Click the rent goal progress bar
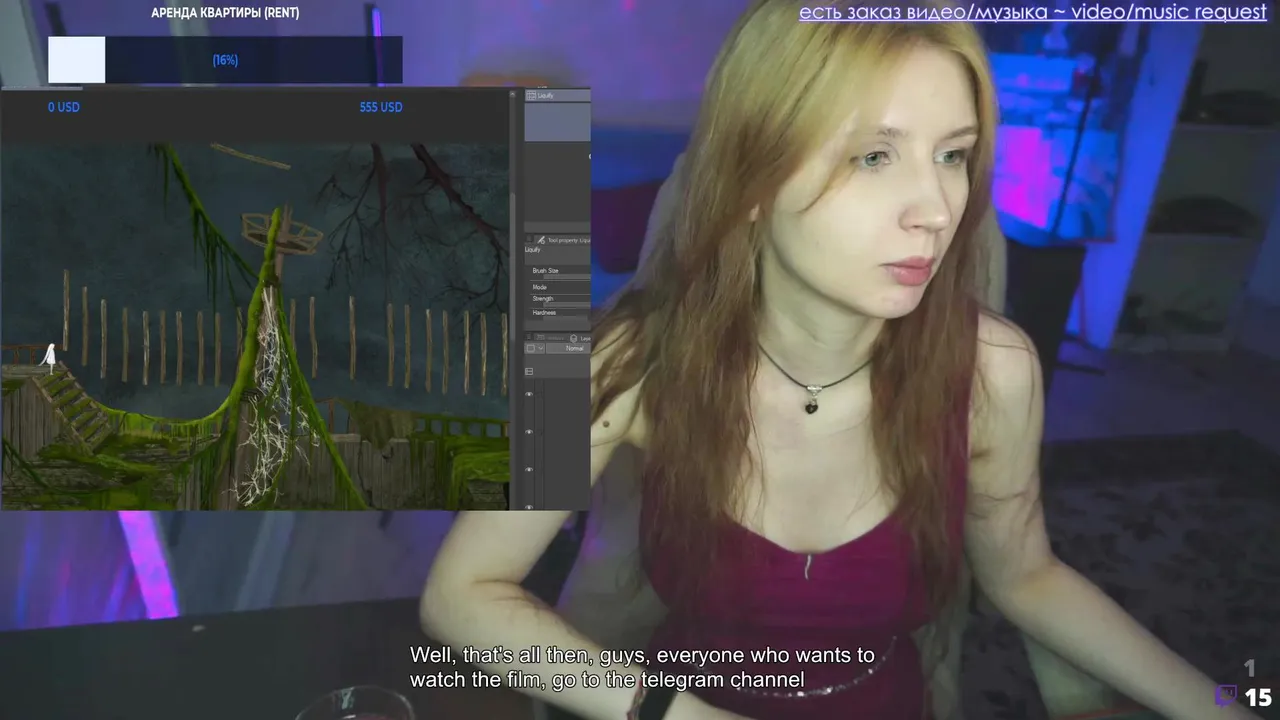Image resolution: width=1280 pixels, height=720 pixels. [225, 60]
